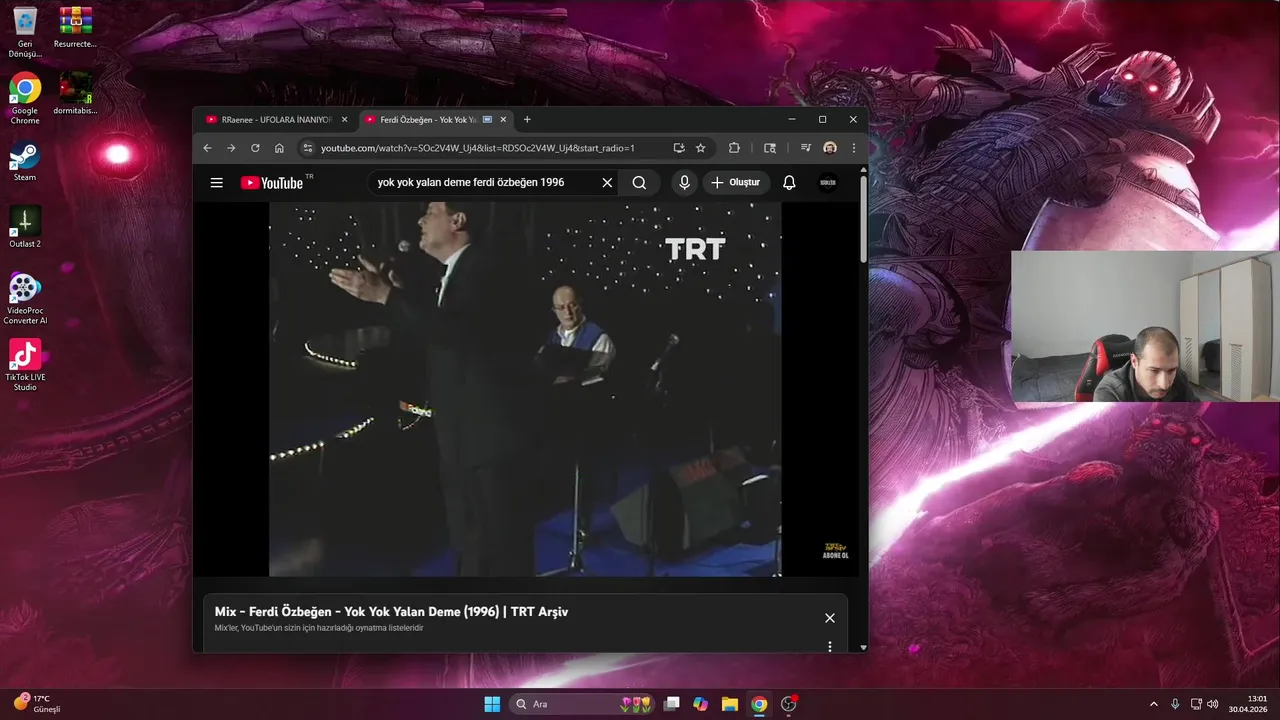Open the tab search icon in Chrome toolbar
This screenshot has width=1280, height=720.
(770, 148)
